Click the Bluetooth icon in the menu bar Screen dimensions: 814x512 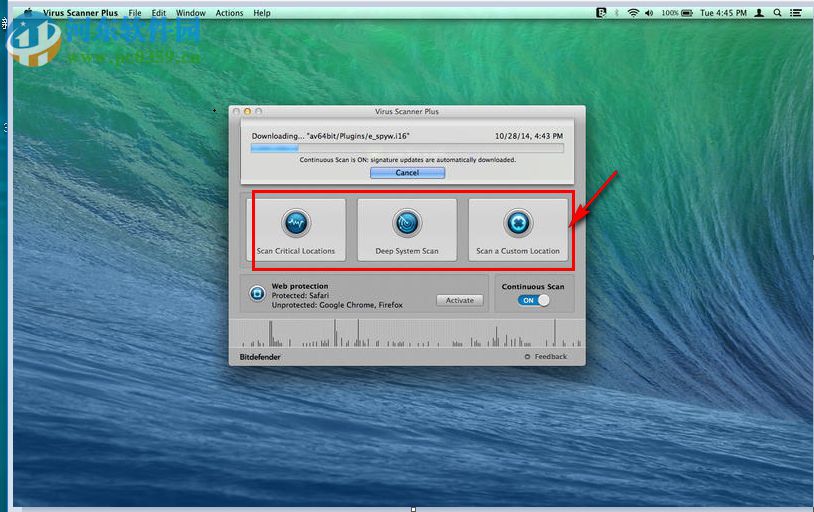(x=617, y=12)
